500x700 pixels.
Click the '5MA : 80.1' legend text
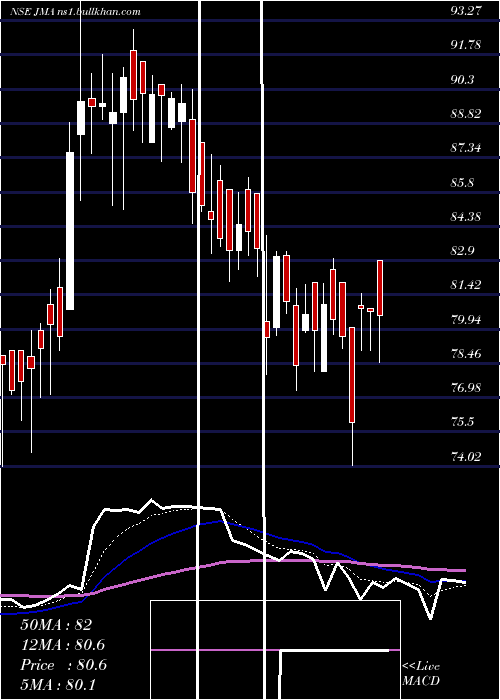(x=58, y=685)
